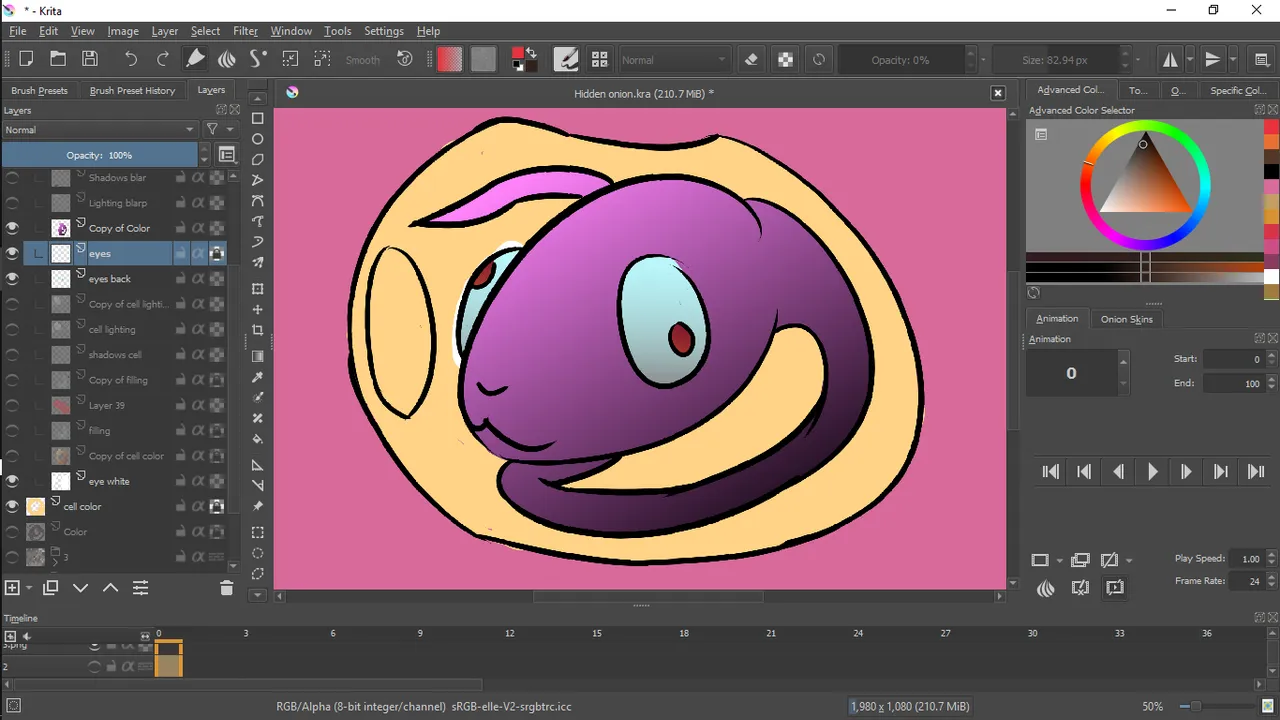The height and width of the screenshot is (720, 1280).
Task: Click the foreground/background color selector
Action: pyautogui.click(x=524, y=59)
